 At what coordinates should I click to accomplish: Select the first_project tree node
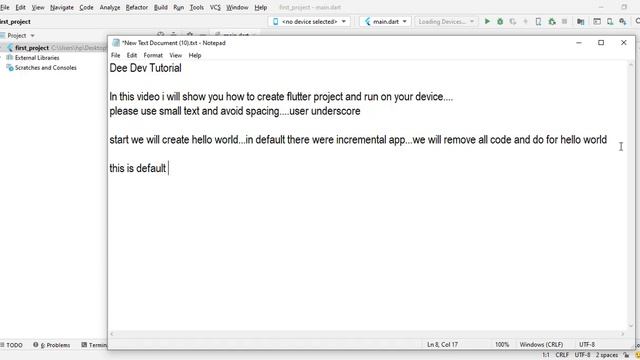tap(32, 48)
